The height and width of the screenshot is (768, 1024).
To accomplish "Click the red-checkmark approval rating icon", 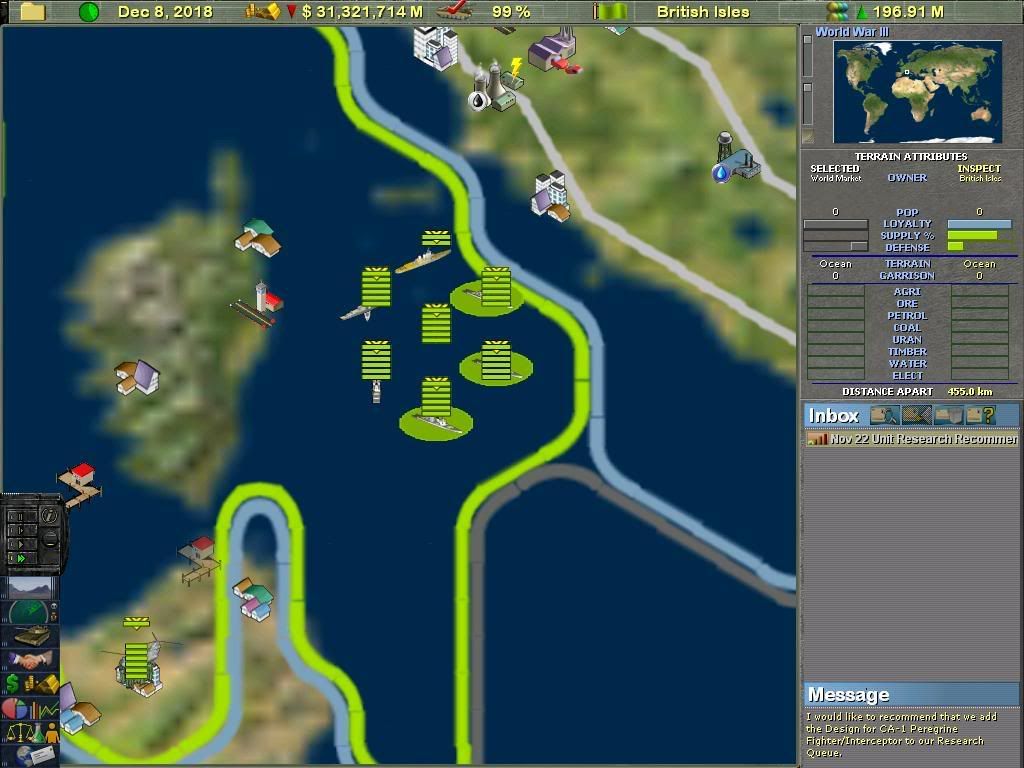I will point(454,10).
